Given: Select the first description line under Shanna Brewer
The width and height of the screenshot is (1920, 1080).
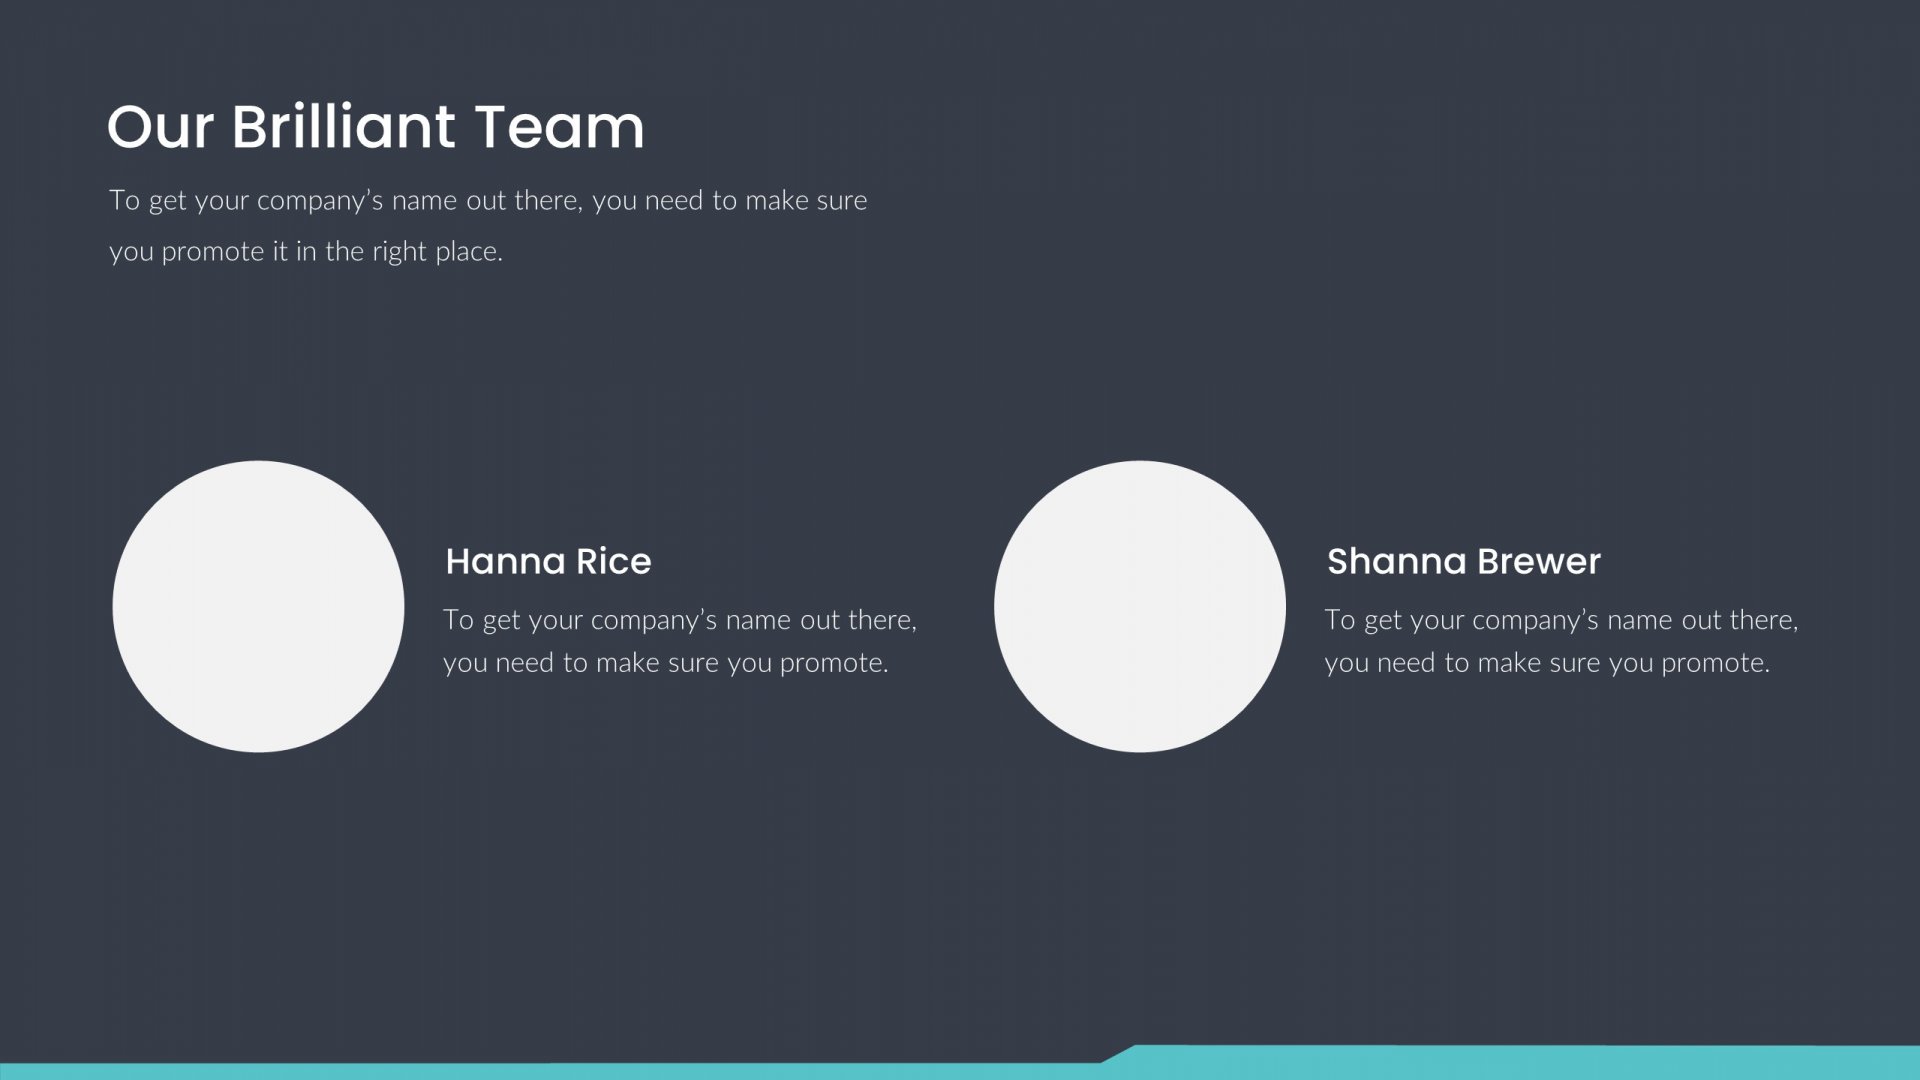Looking at the screenshot, I should click(x=1561, y=620).
